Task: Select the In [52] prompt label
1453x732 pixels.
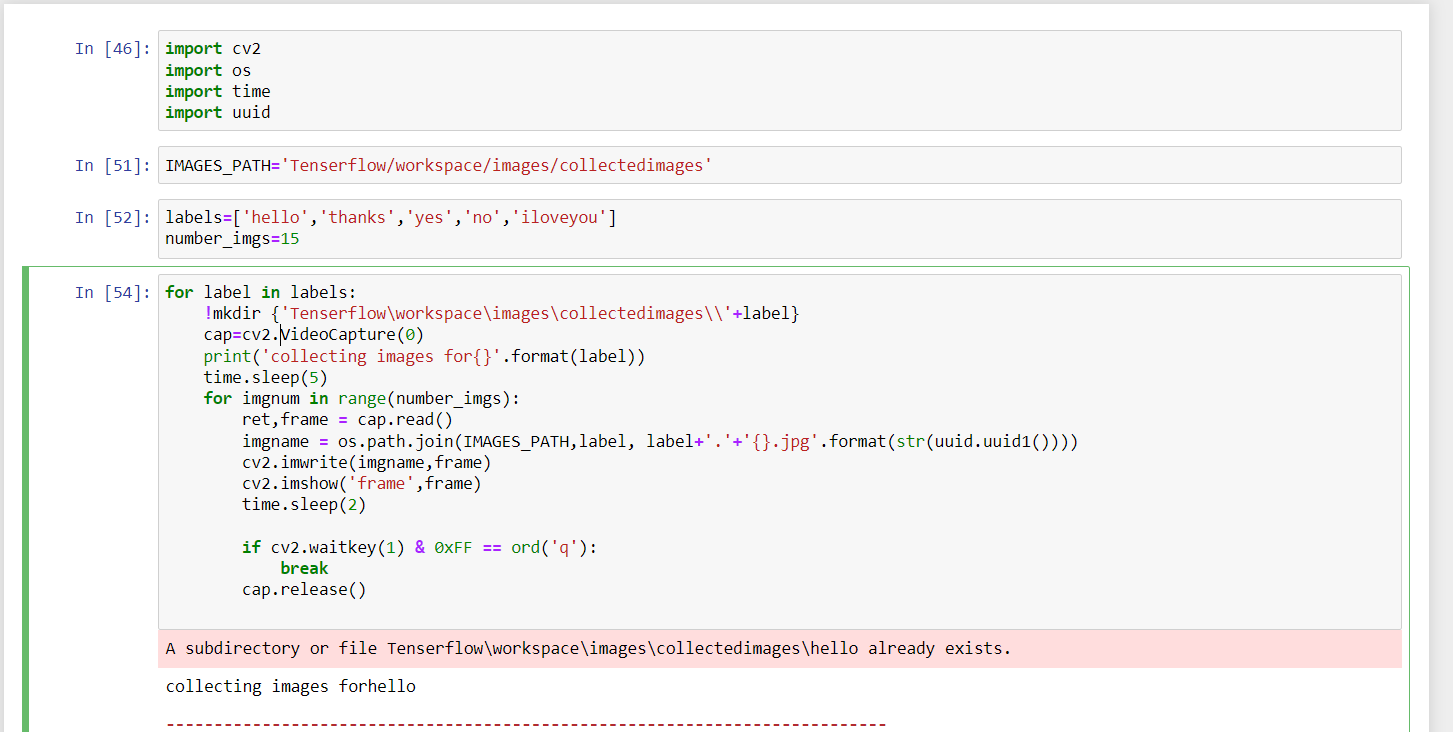Action: pos(112,217)
